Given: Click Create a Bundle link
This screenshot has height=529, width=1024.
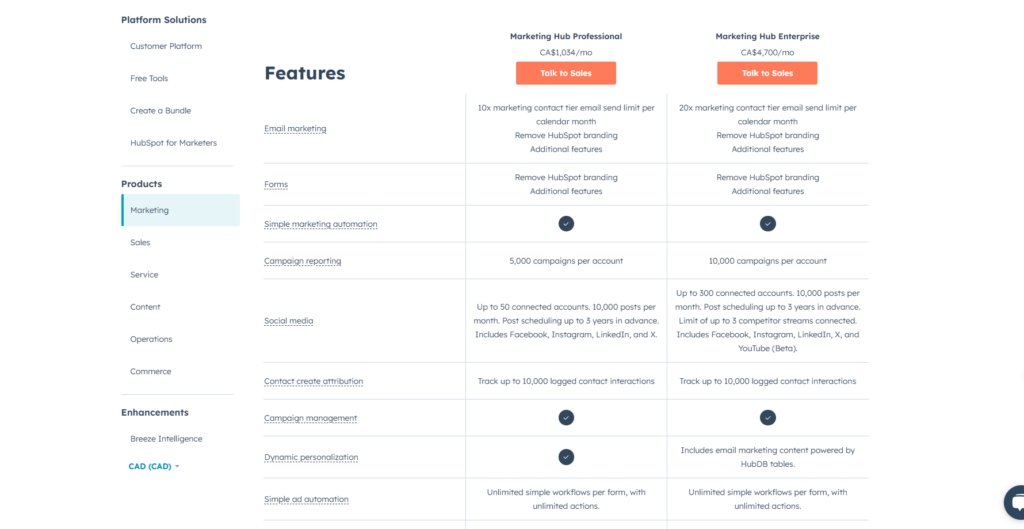Looking at the screenshot, I should click(x=160, y=110).
